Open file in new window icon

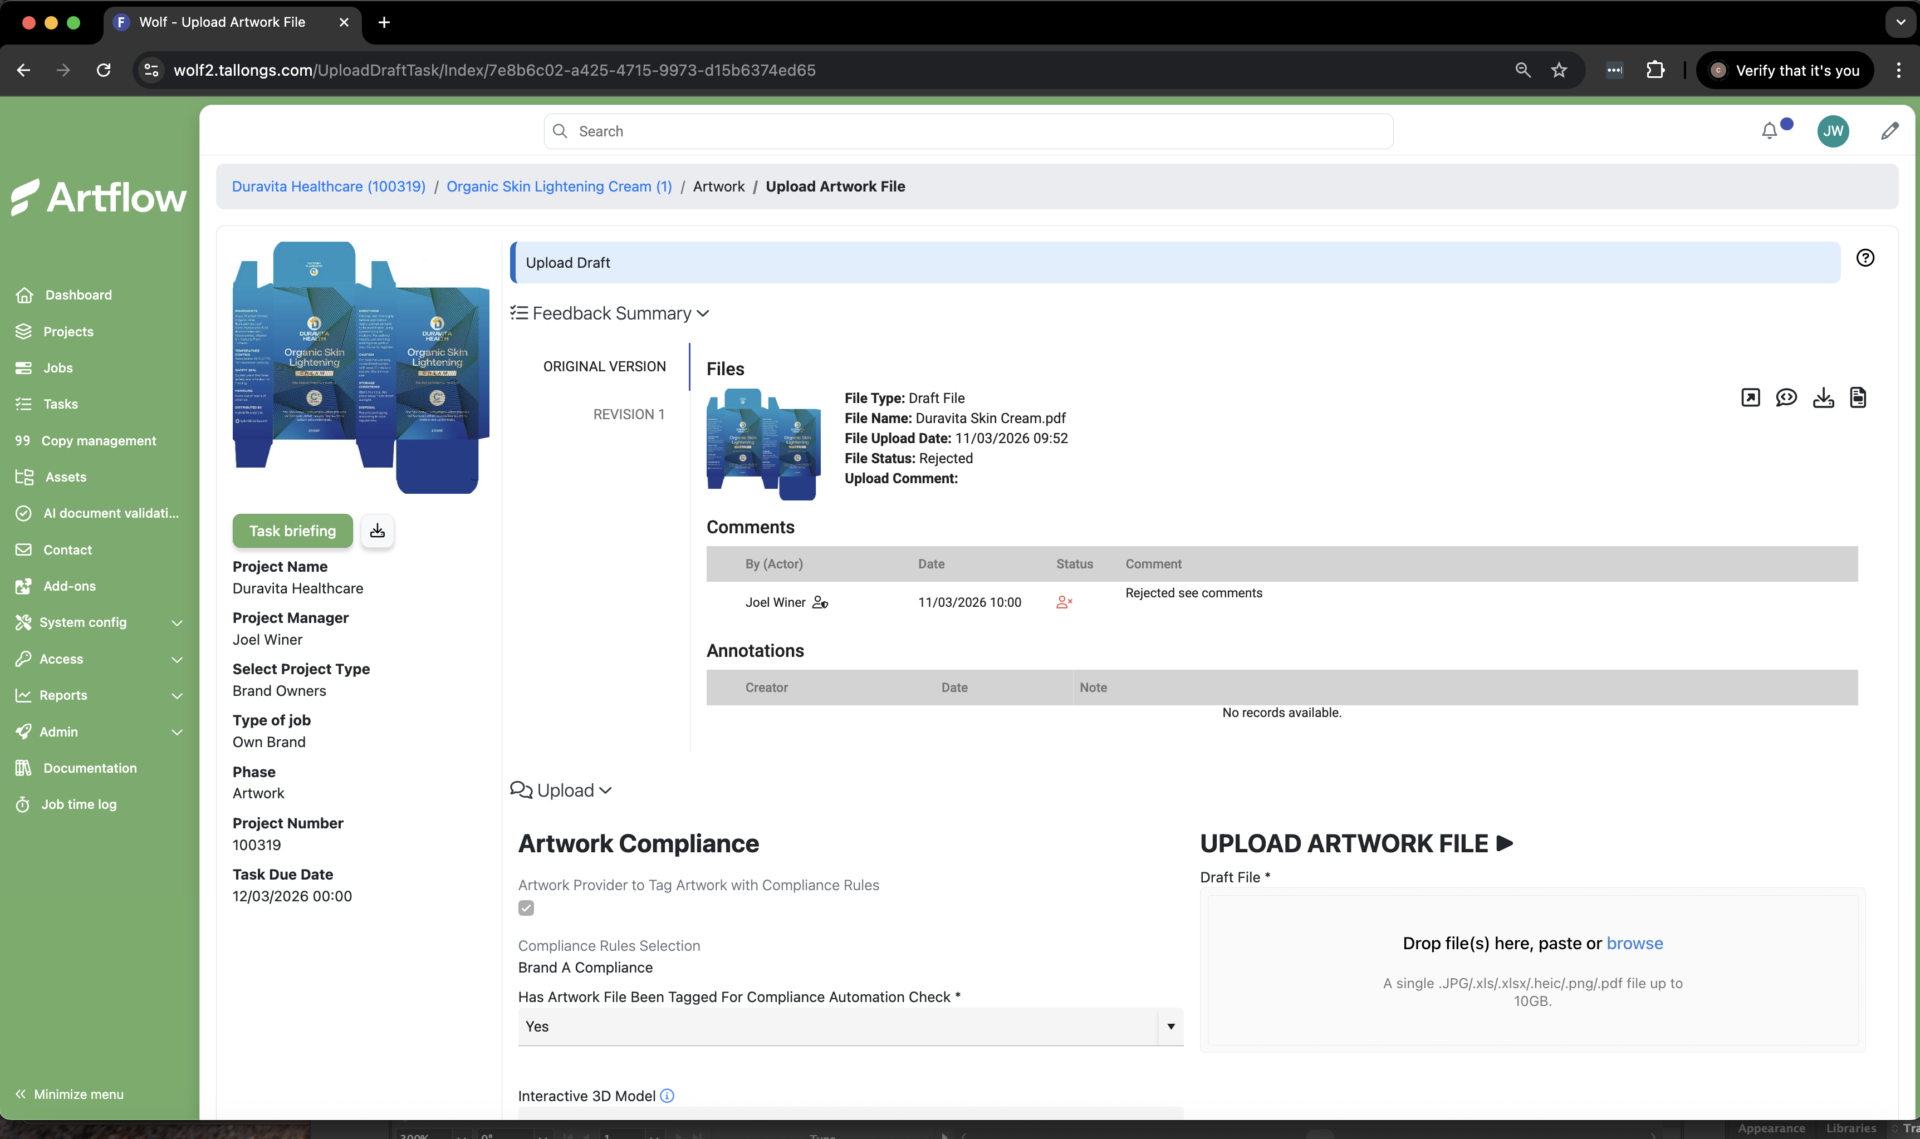click(1750, 398)
